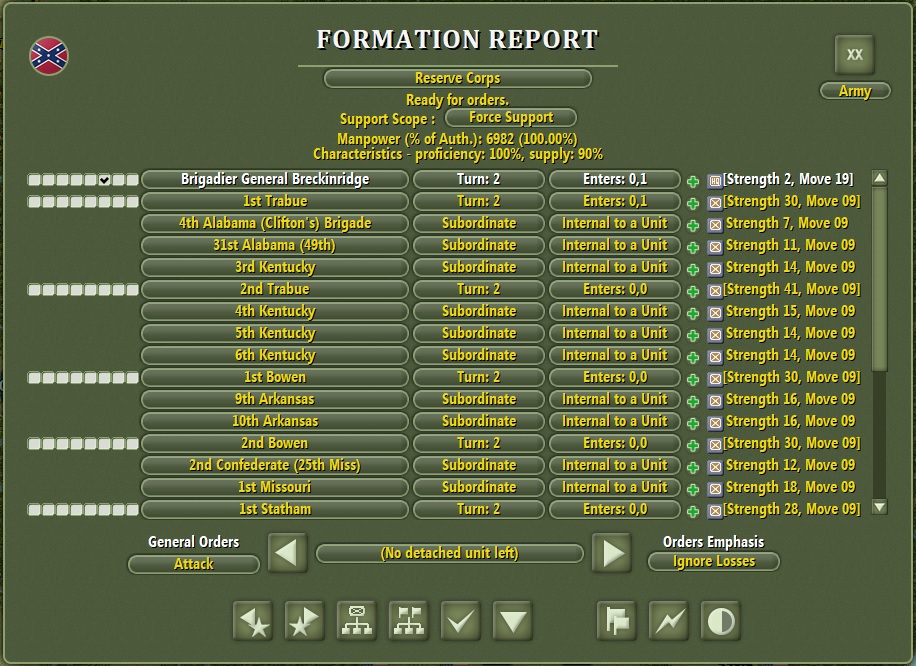The height and width of the screenshot is (666, 916).
Task: Click HQ unit icon in Breckinridge row
Action: (715, 181)
